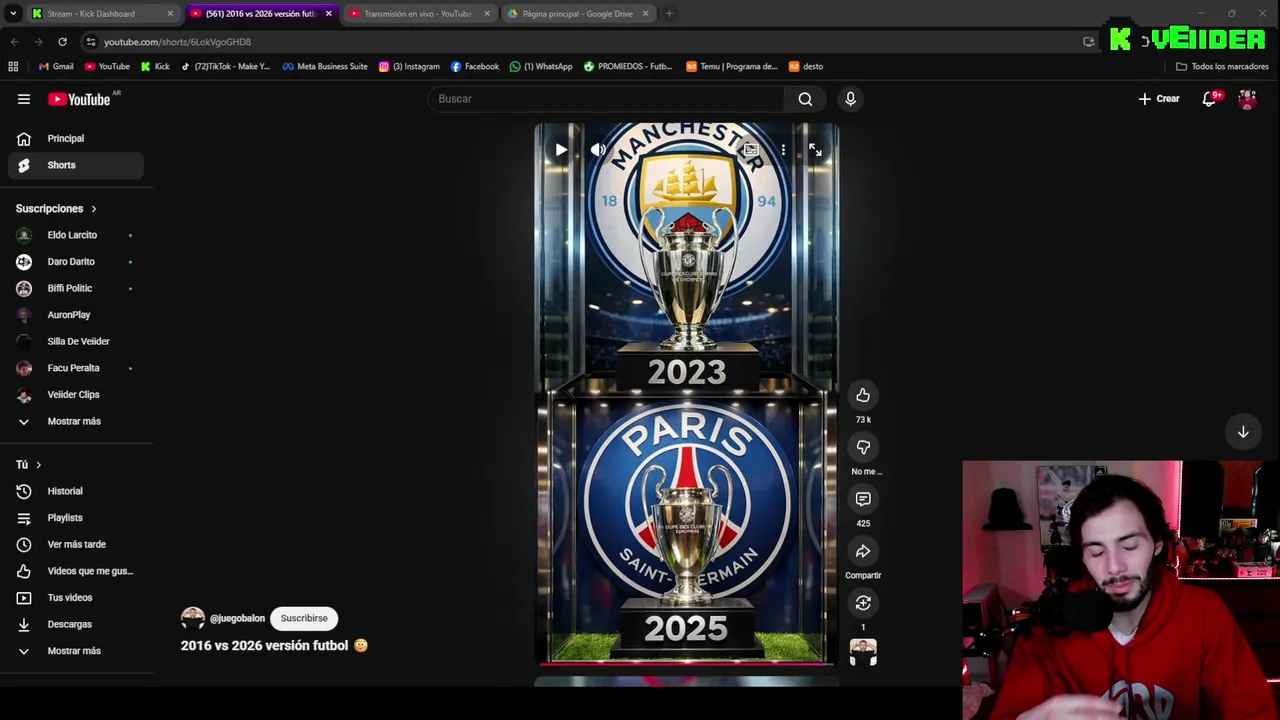Open the Facebook bookmark
The image size is (1280, 720).
(x=475, y=67)
